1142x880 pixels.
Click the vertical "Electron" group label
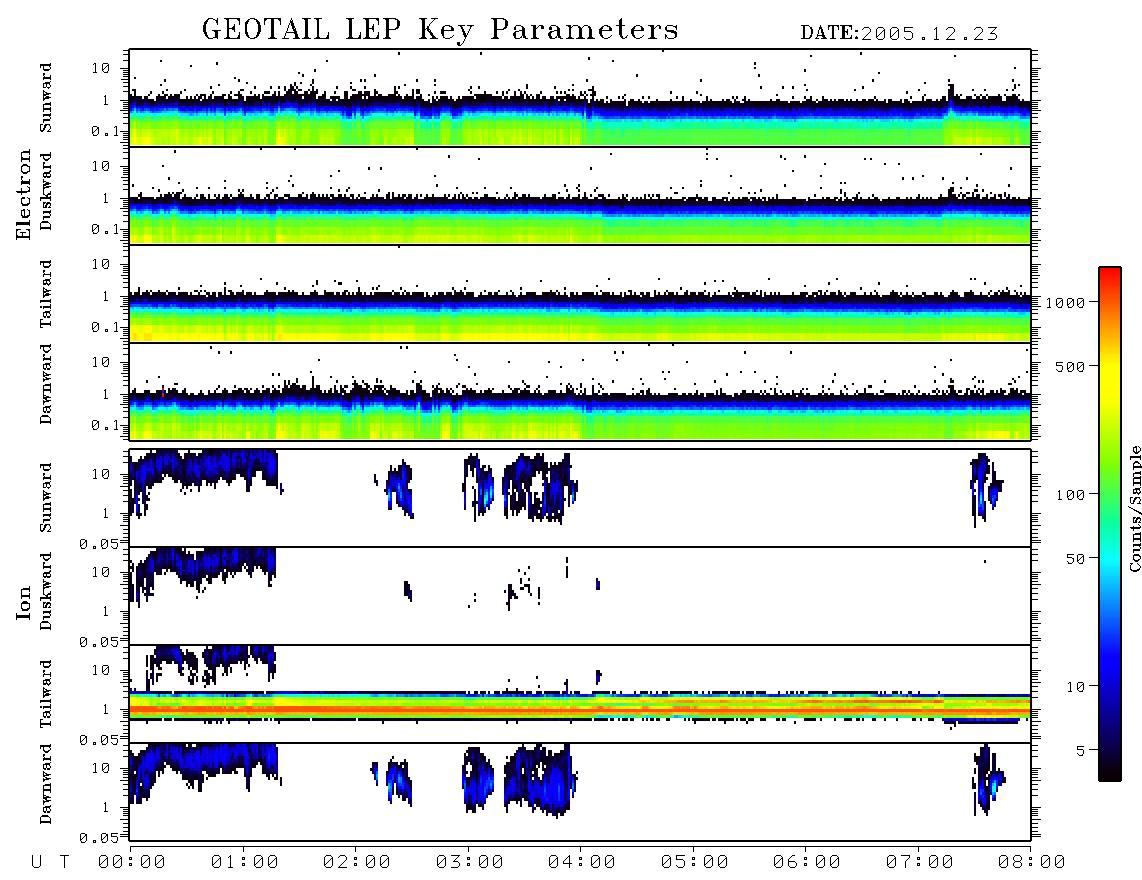click(24, 194)
